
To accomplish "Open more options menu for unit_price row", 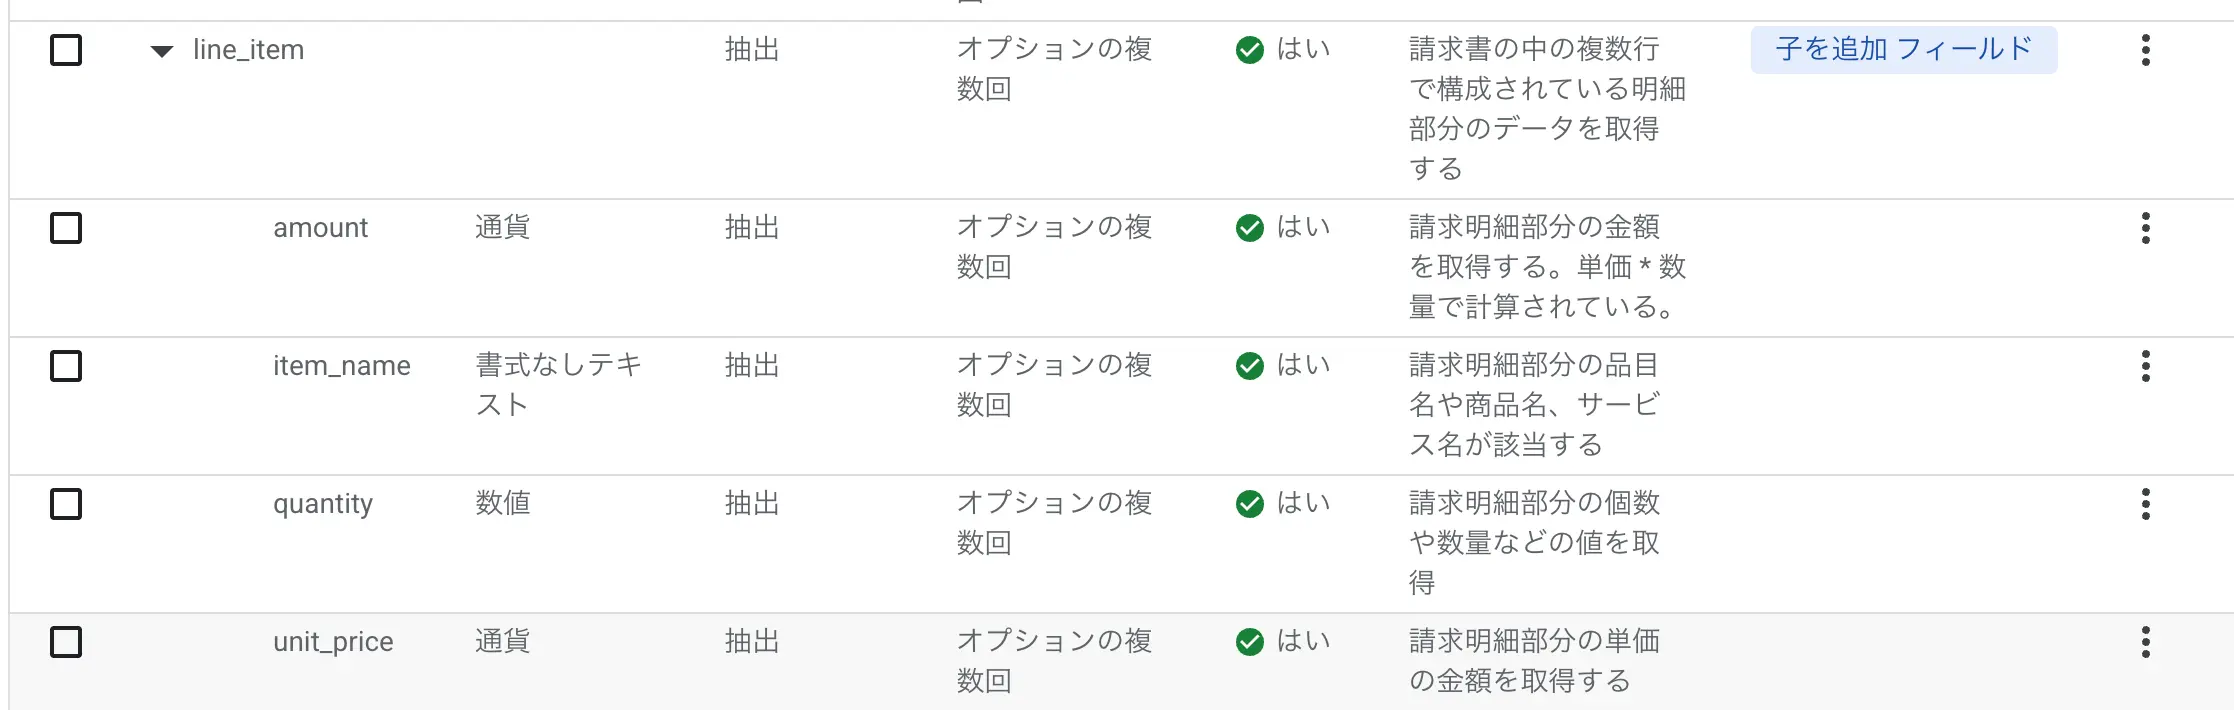I will [2145, 642].
